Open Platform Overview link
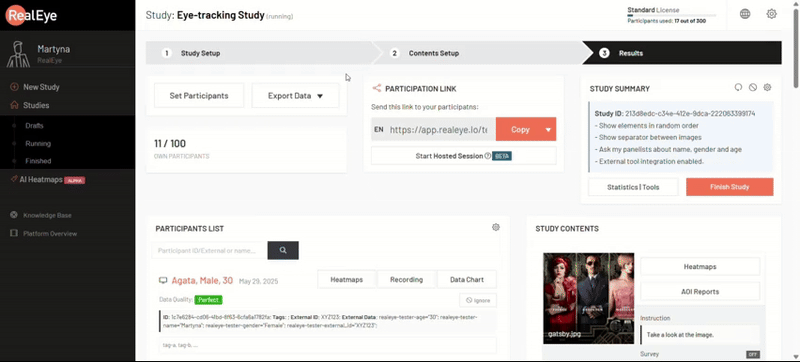Viewport: 800px width, 362px height. 50,234
